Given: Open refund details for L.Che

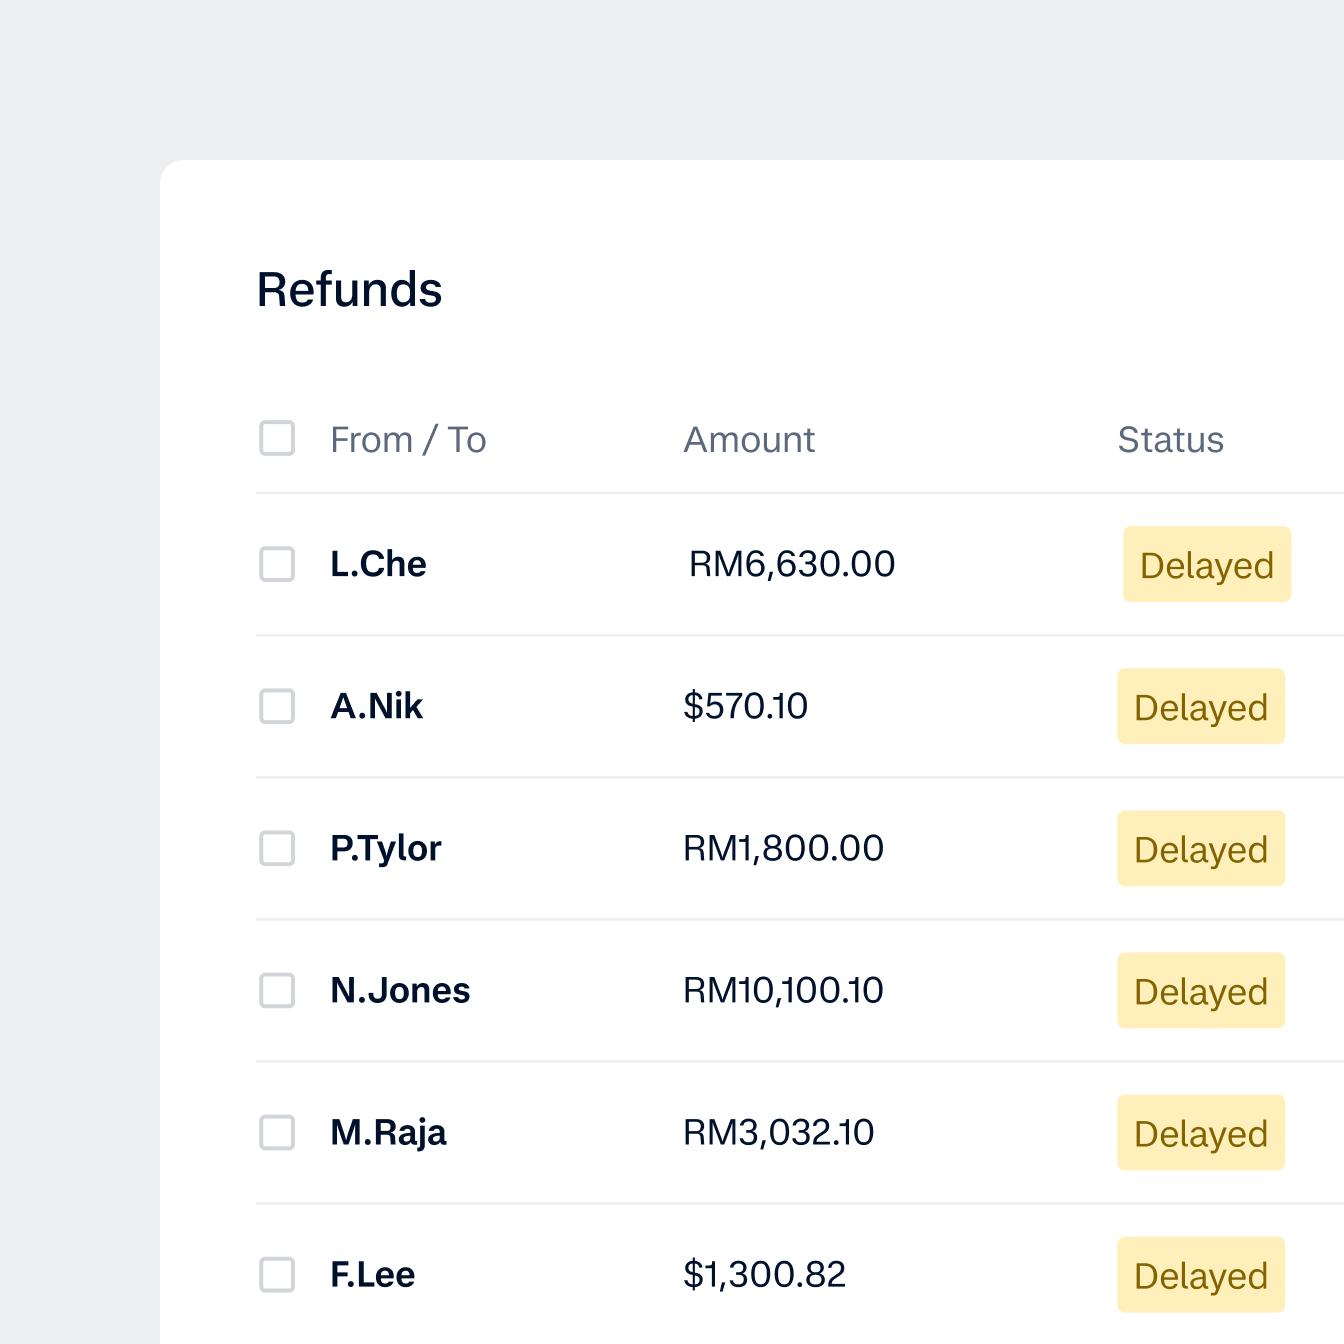Looking at the screenshot, I should pos(379,563).
